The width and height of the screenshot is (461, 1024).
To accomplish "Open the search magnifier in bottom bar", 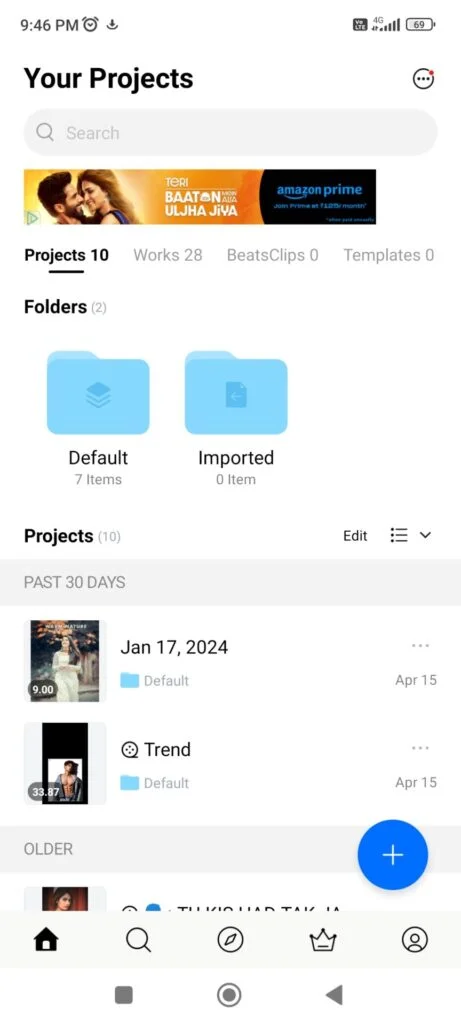I will 138,940.
